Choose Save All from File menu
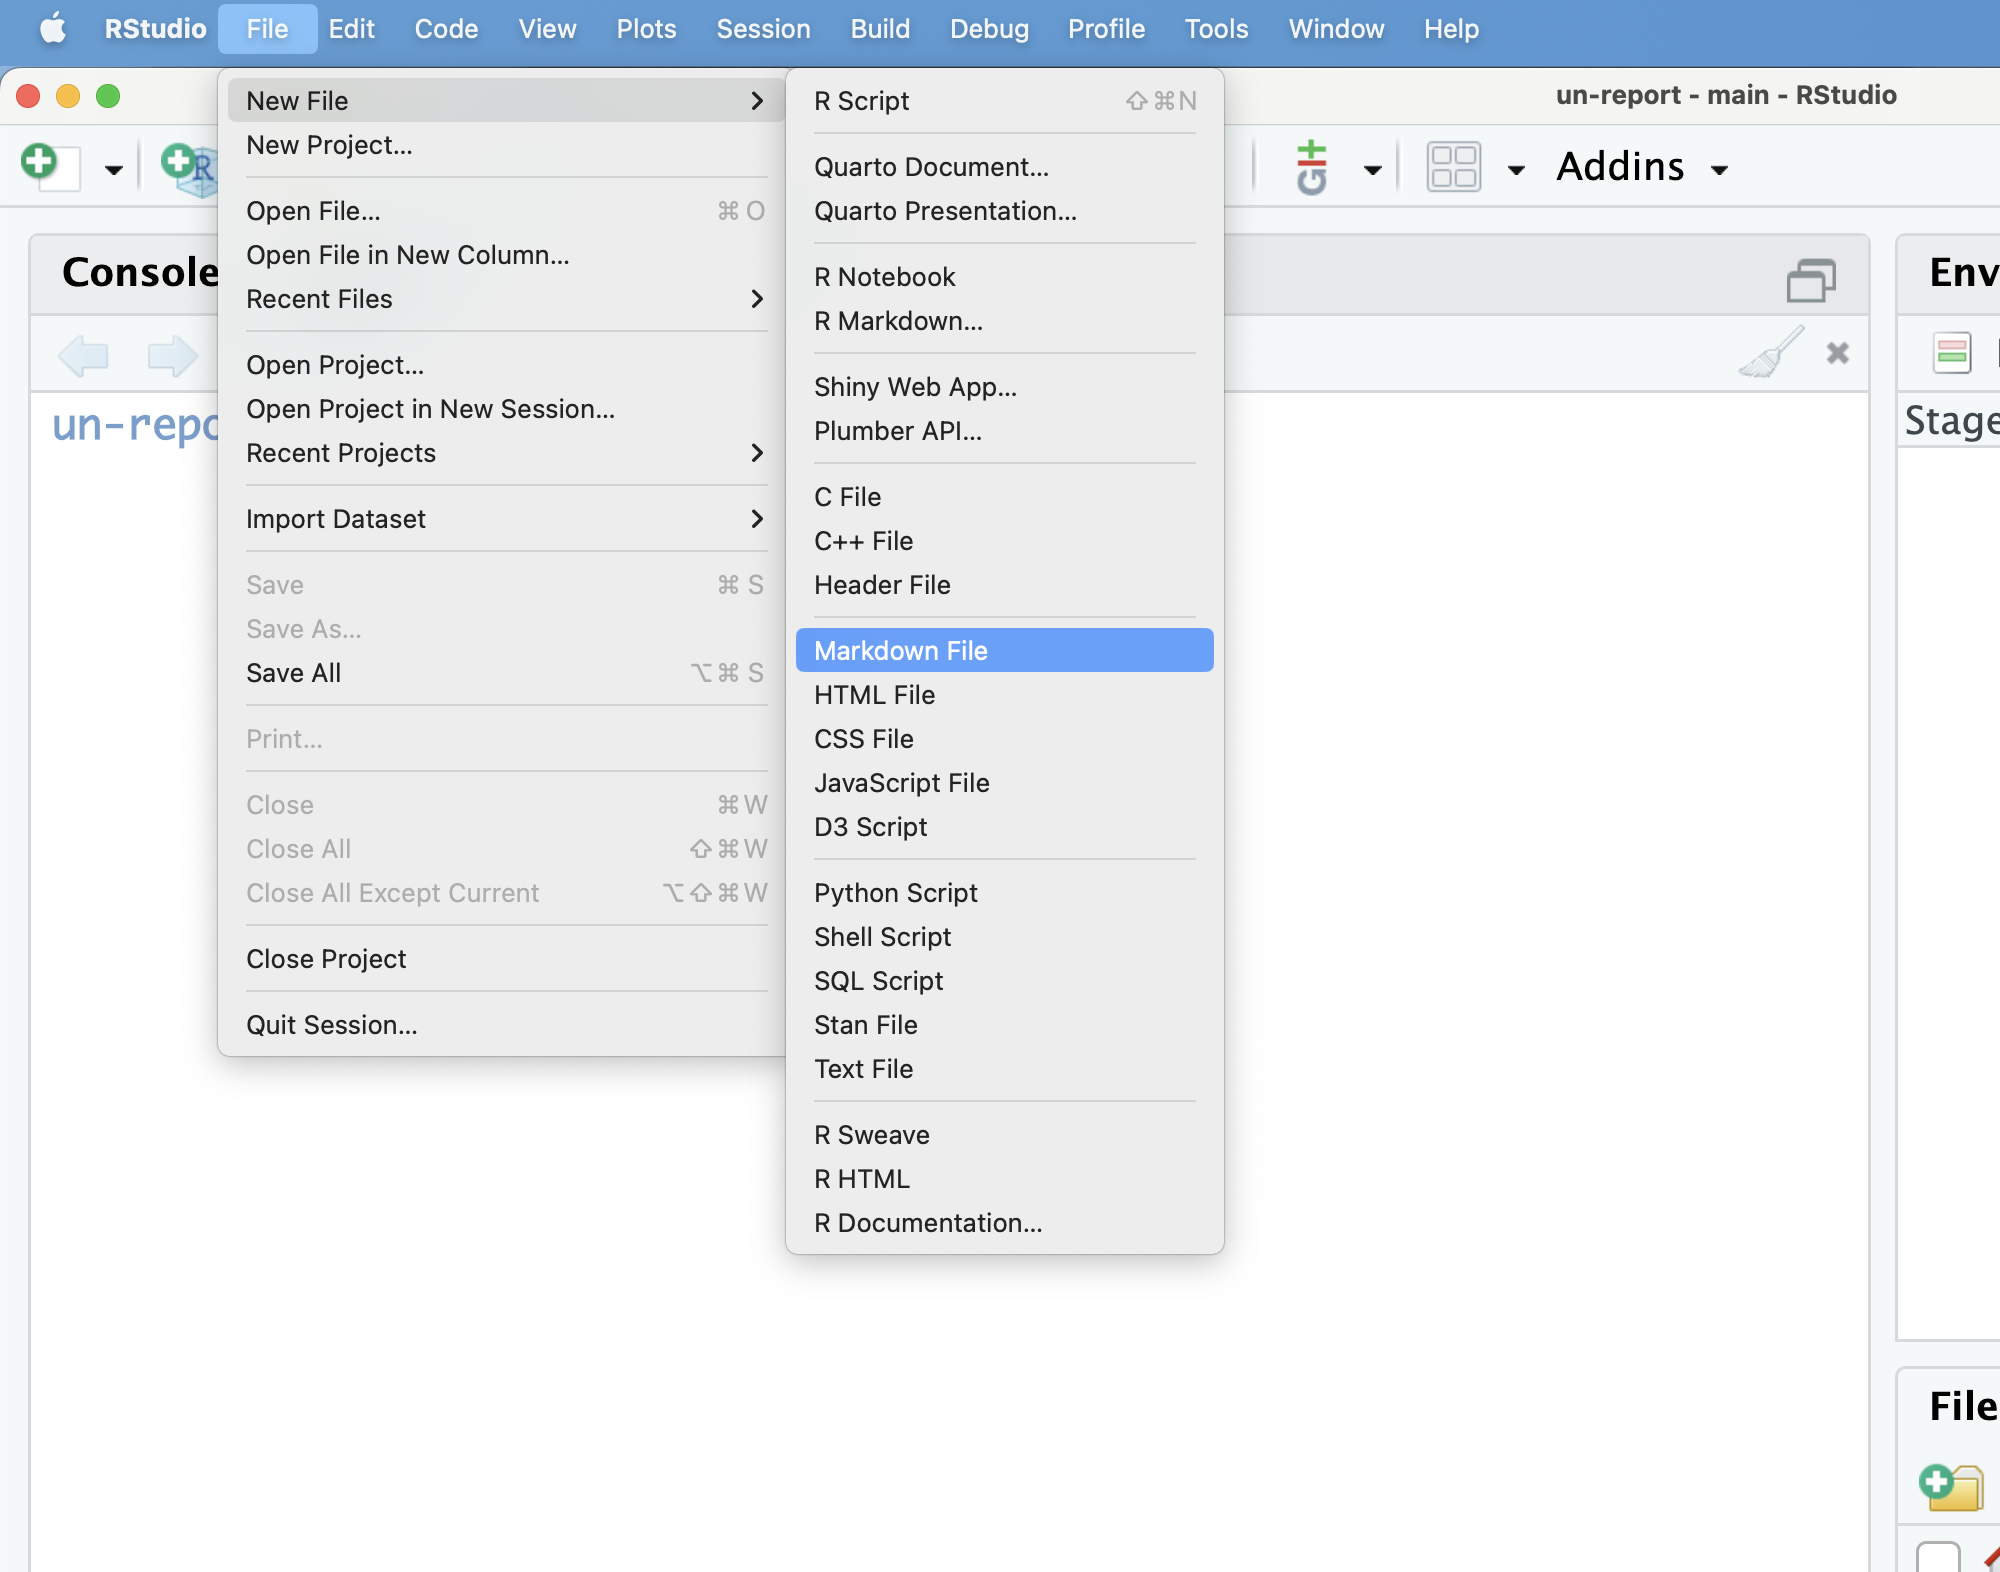The height and width of the screenshot is (1572, 2000). pyautogui.click(x=506, y=673)
